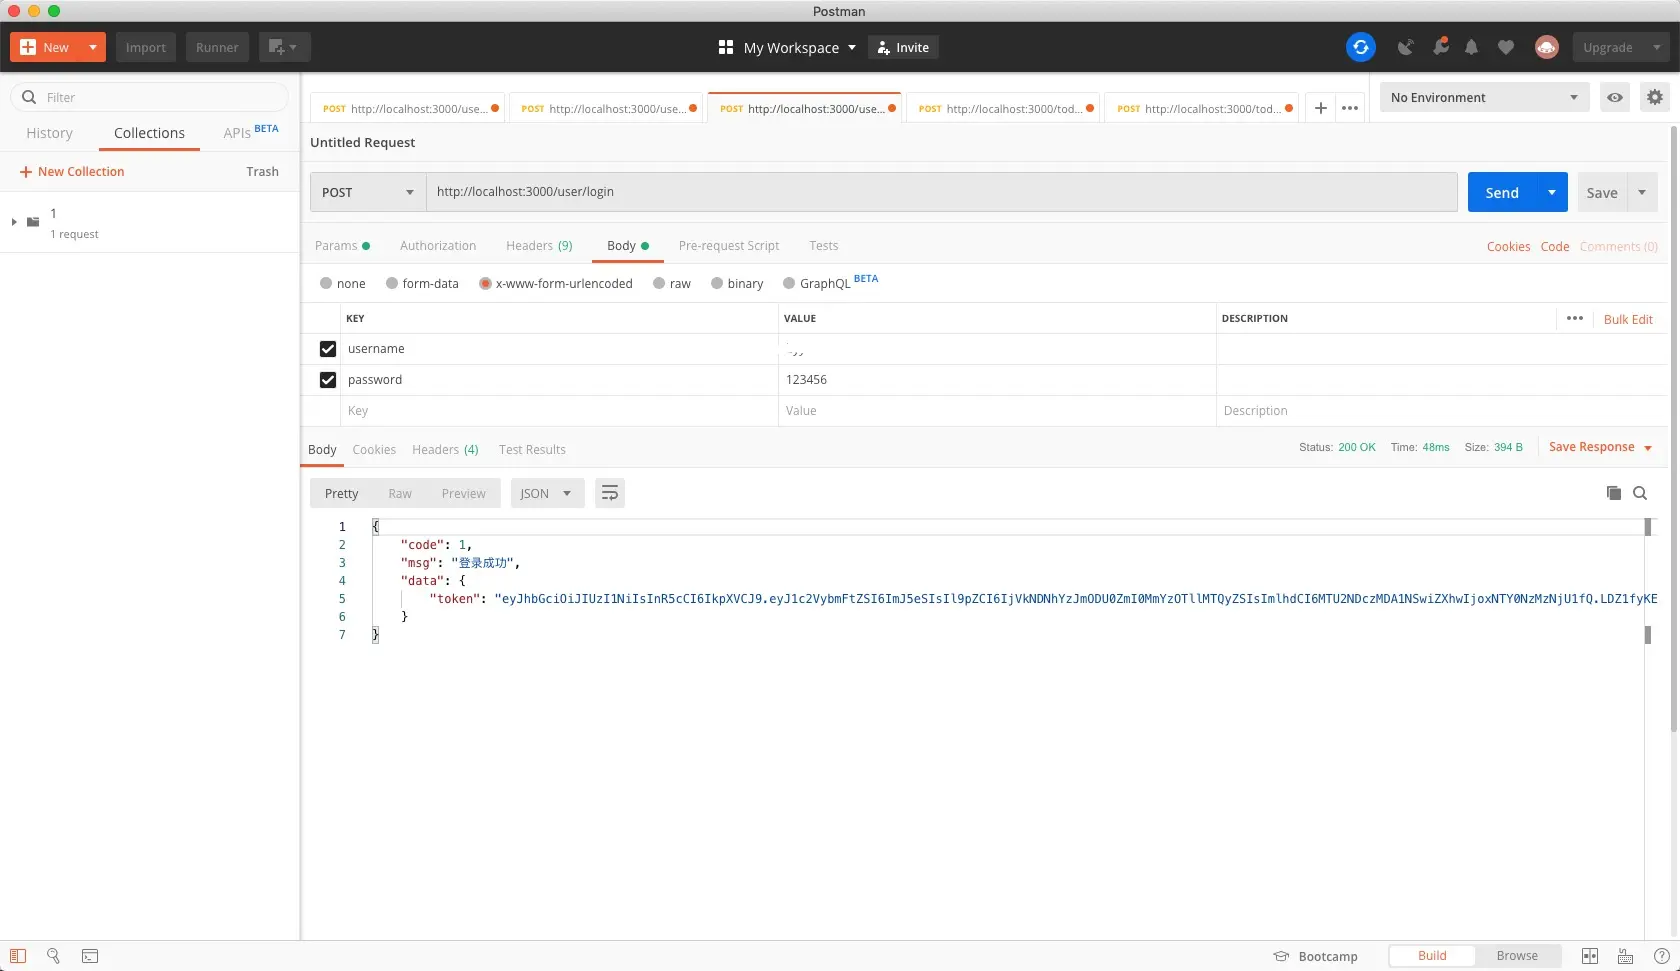Open tab options three-dot menu

(x=1350, y=108)
